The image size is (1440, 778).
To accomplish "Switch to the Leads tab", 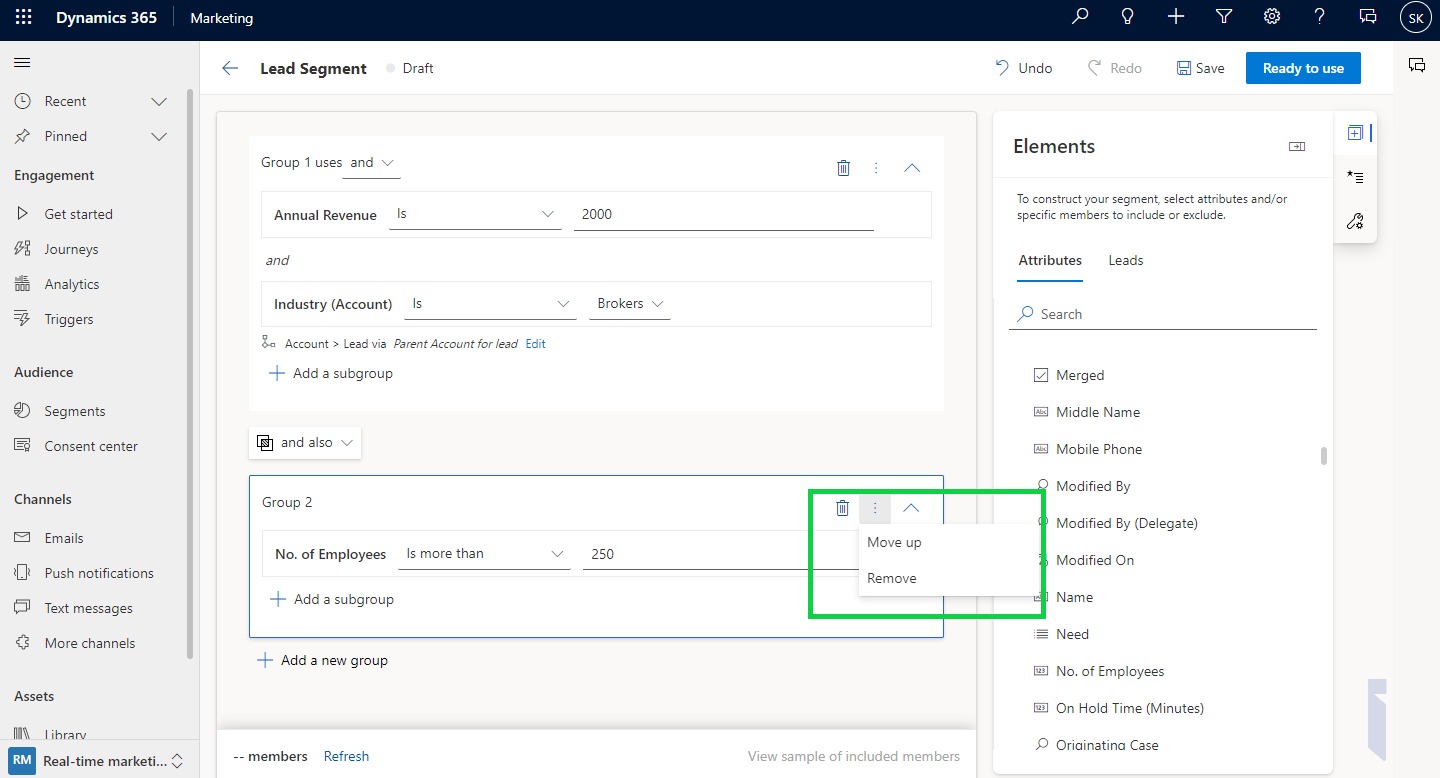I will 1125,260.
